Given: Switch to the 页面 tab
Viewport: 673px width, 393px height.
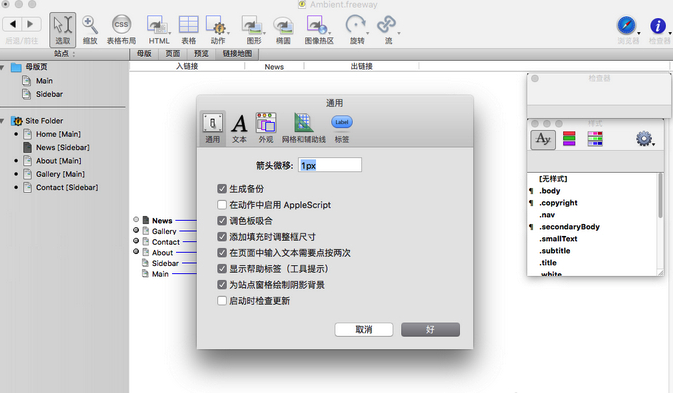Looking at the screenshot, I should [x=173, y=54].
